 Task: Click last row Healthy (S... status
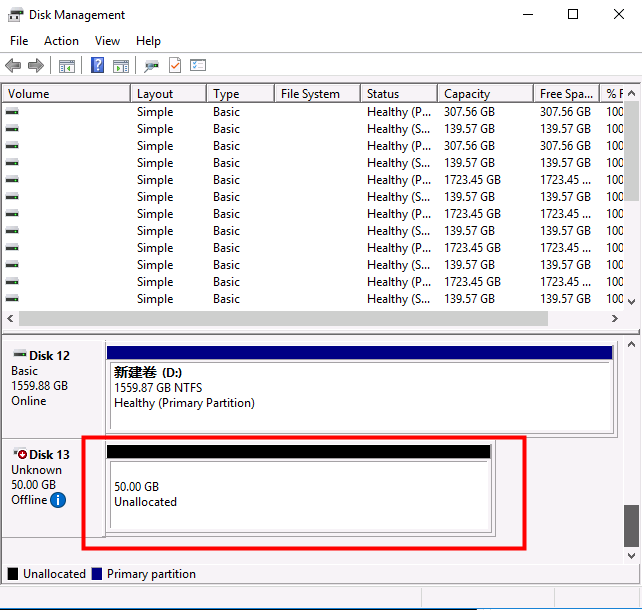(398, 299)
